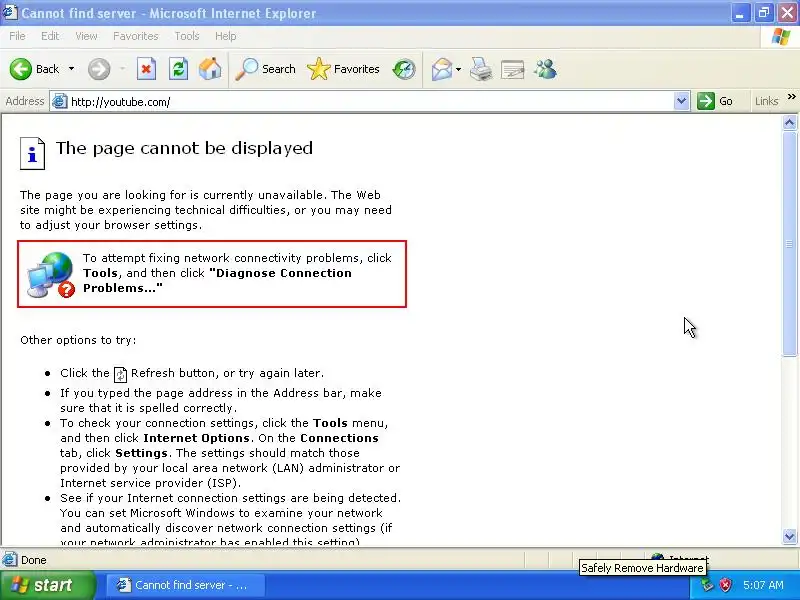Click the Internet Explorer title bar icon
The image size is (800, 600).
pos(11,12)
